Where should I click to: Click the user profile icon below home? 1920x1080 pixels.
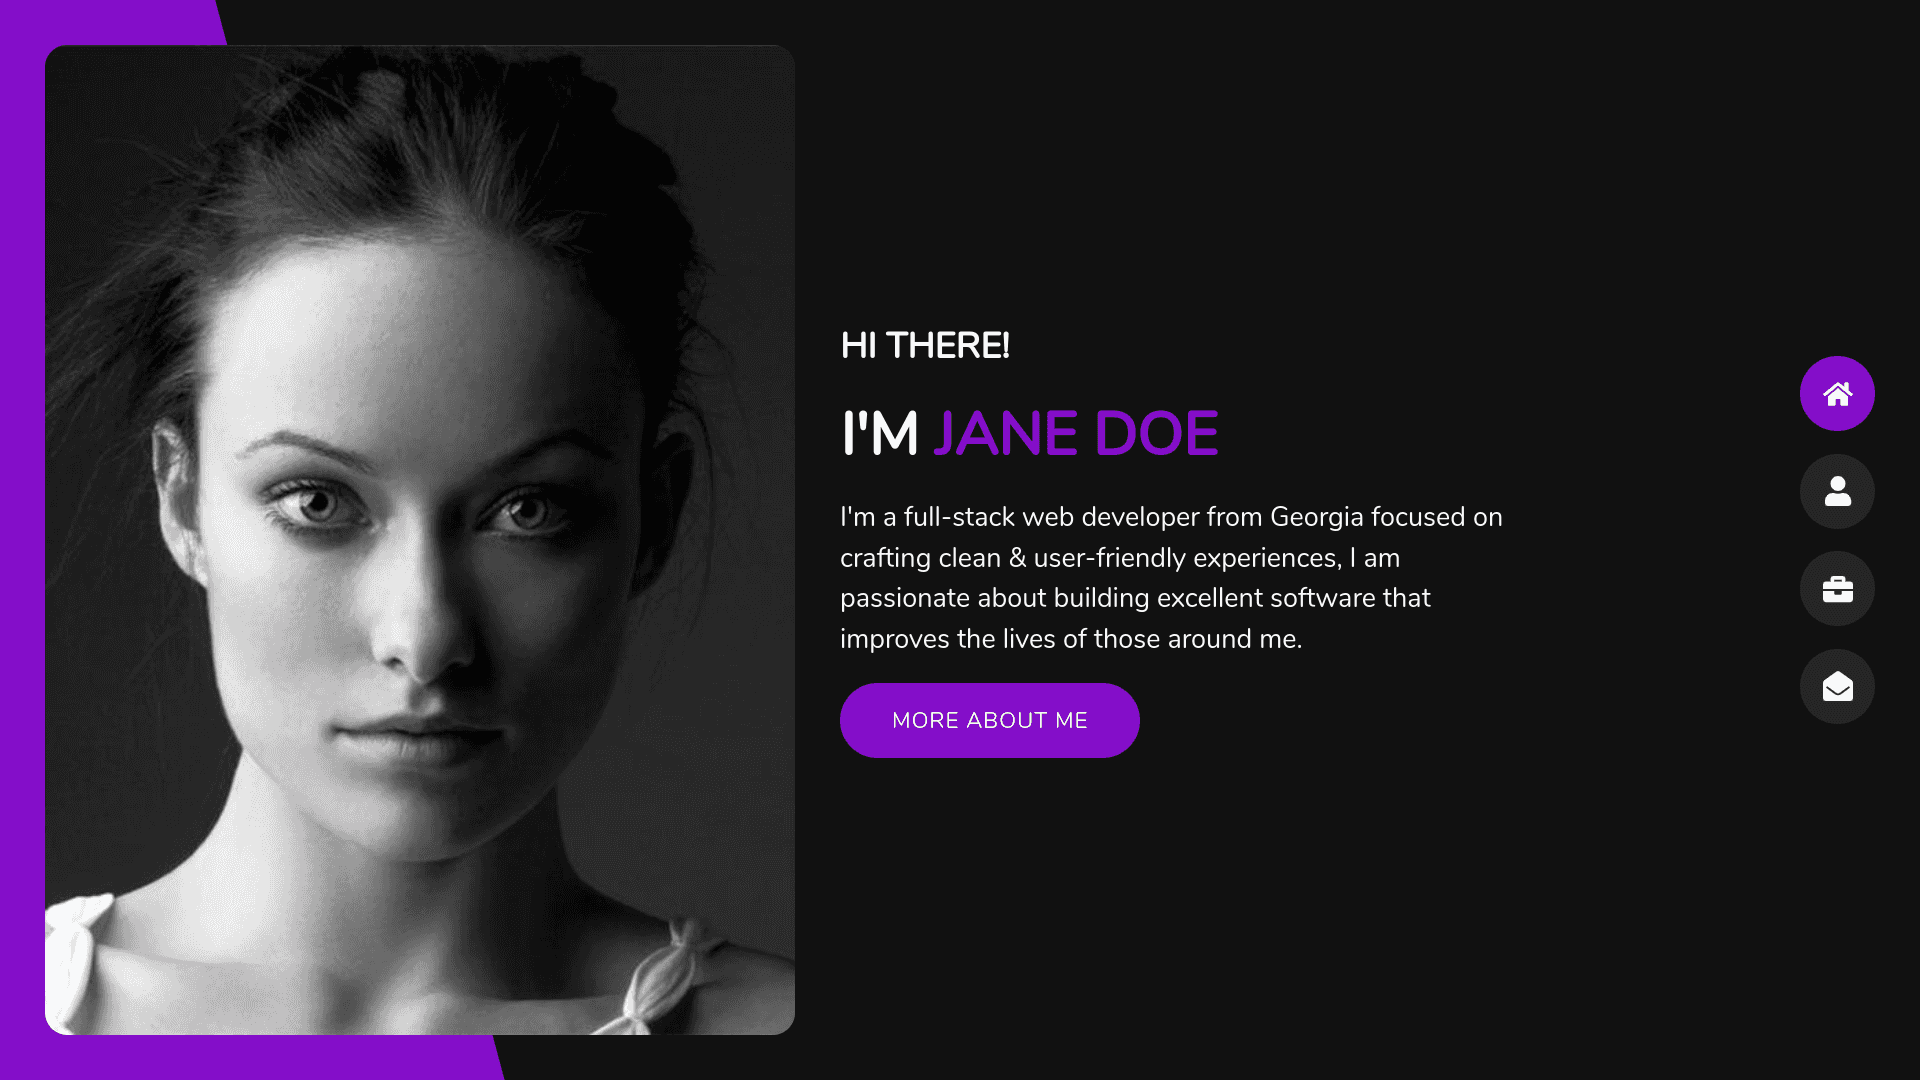pos(1837,491)
